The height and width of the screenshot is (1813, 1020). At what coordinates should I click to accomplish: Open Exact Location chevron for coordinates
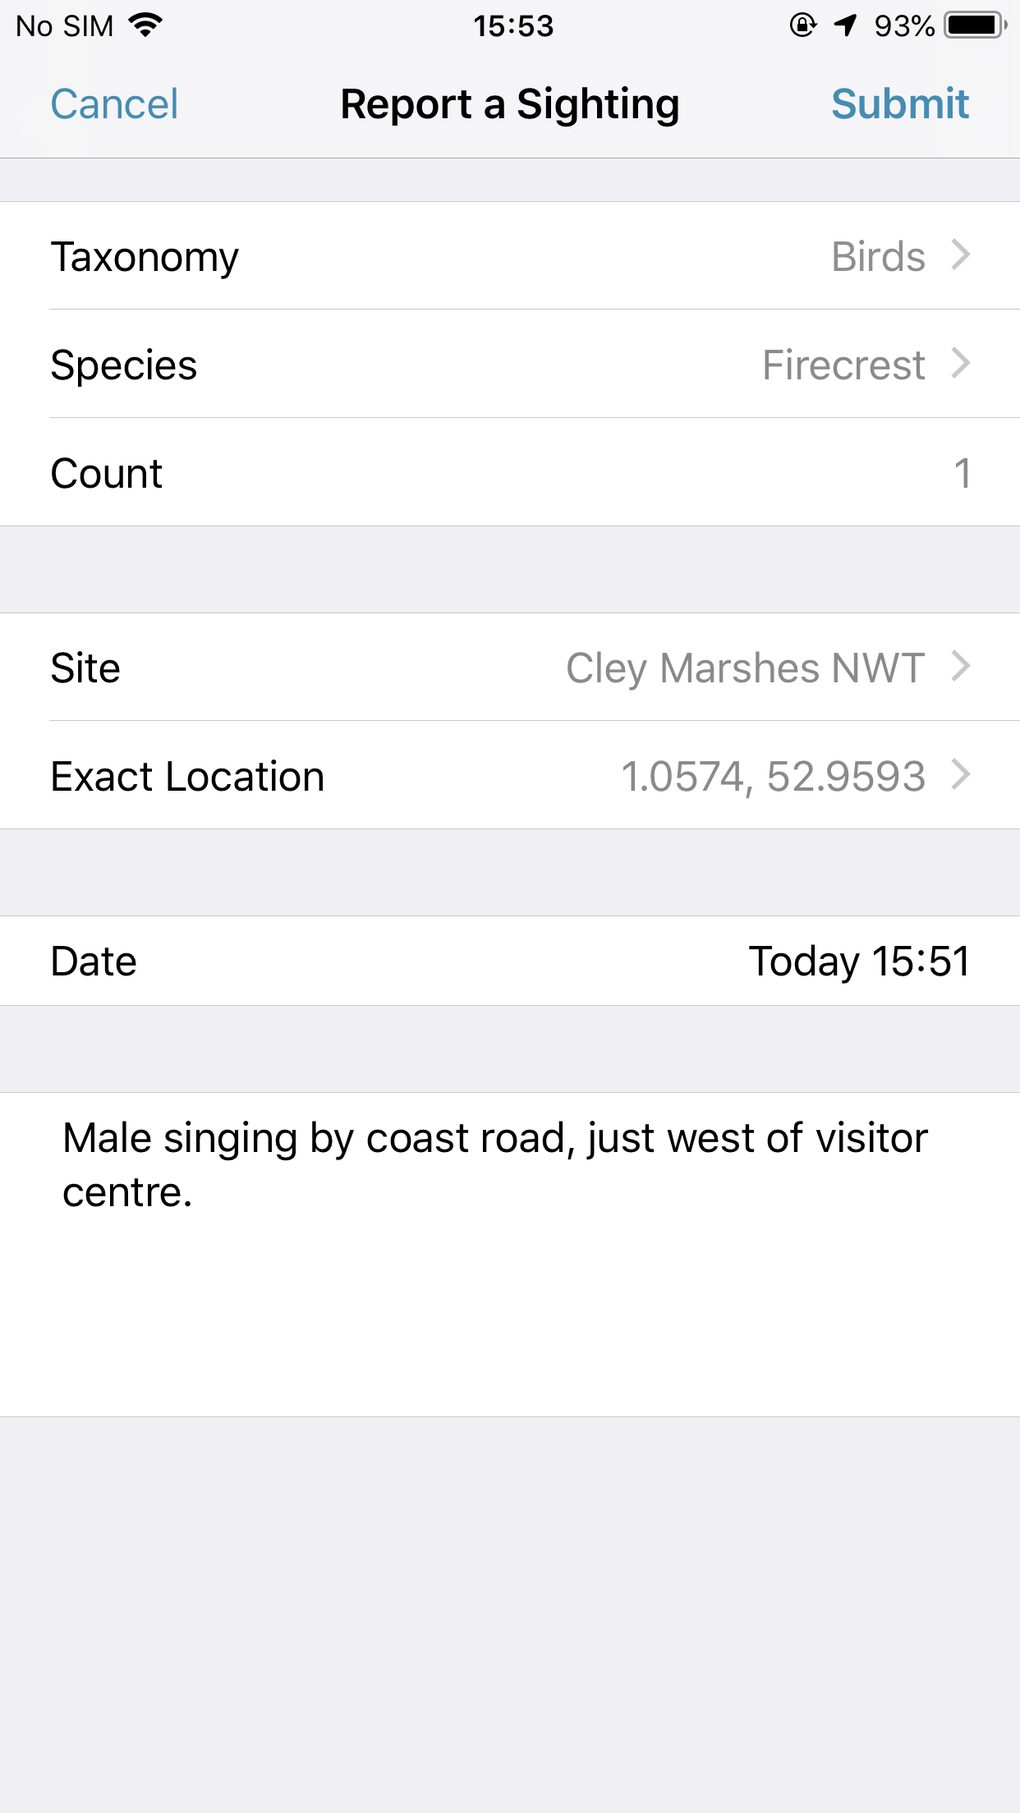click(961, 774)
